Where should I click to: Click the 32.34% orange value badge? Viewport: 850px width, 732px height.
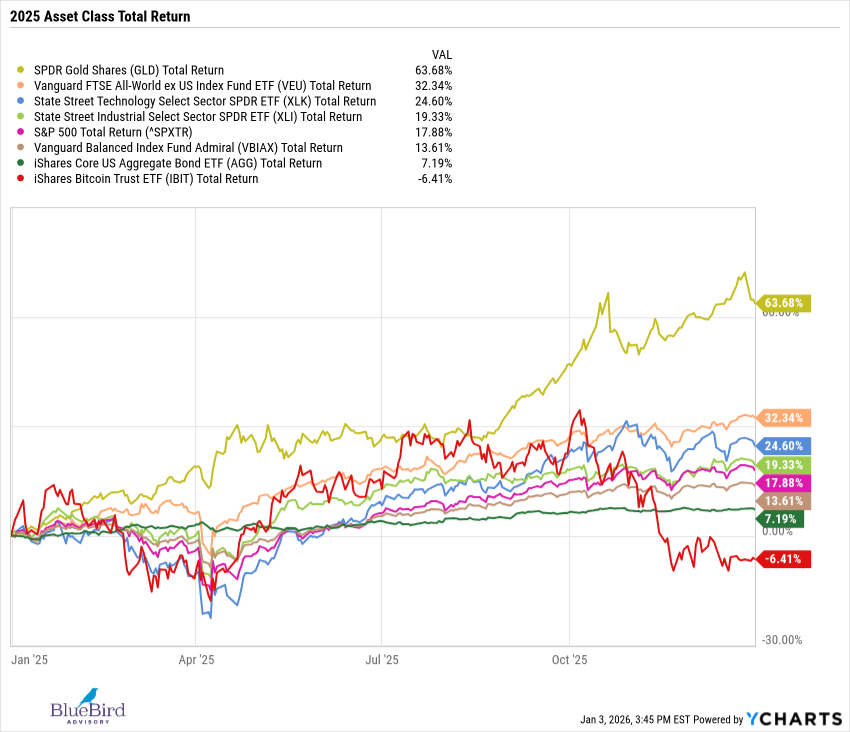(x=783, y=417)
